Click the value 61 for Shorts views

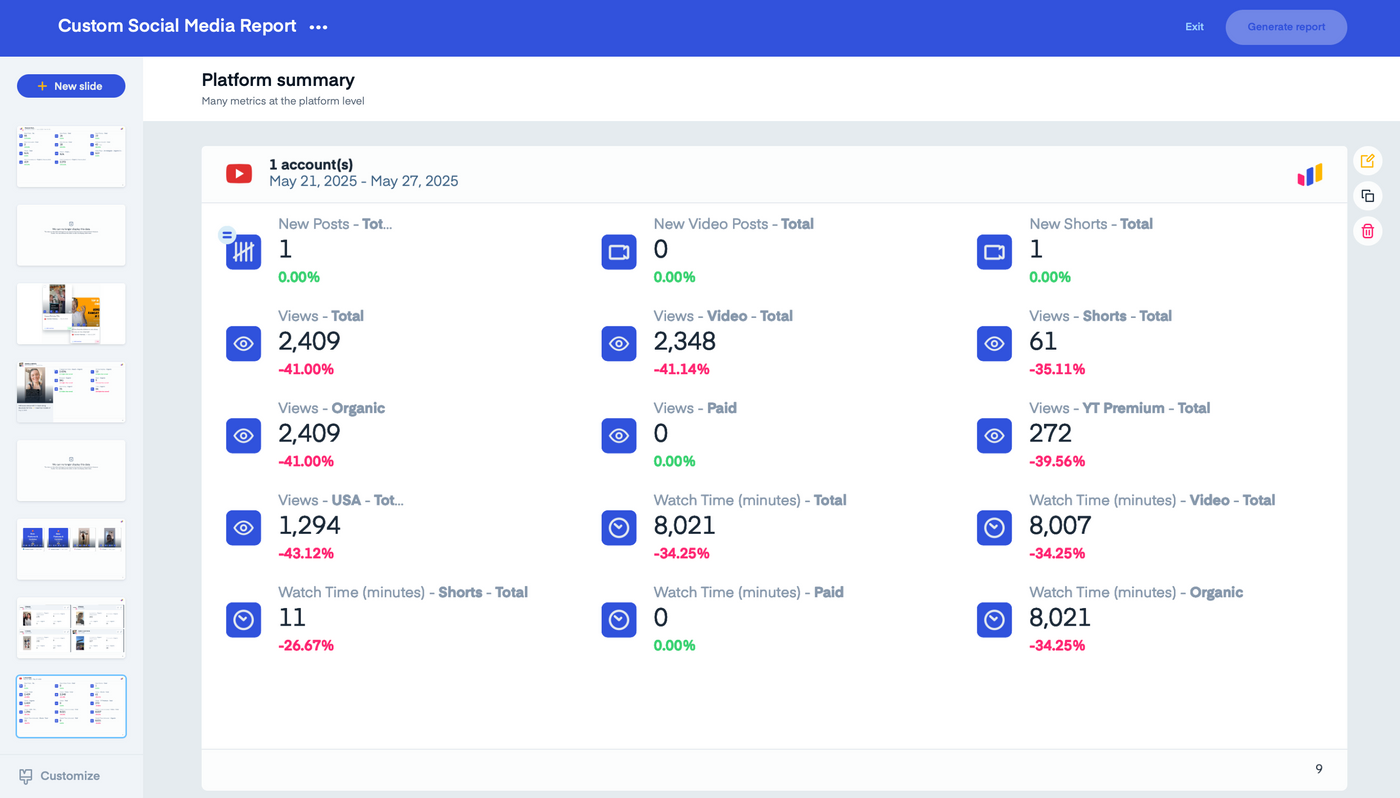point(1043,341)
